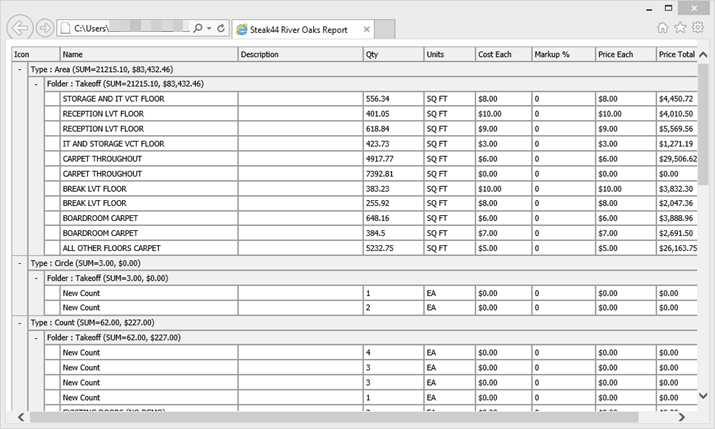Open a new blank tab
Screen dimensions: 715x429
pyautogui.click(x=385, y=30)
